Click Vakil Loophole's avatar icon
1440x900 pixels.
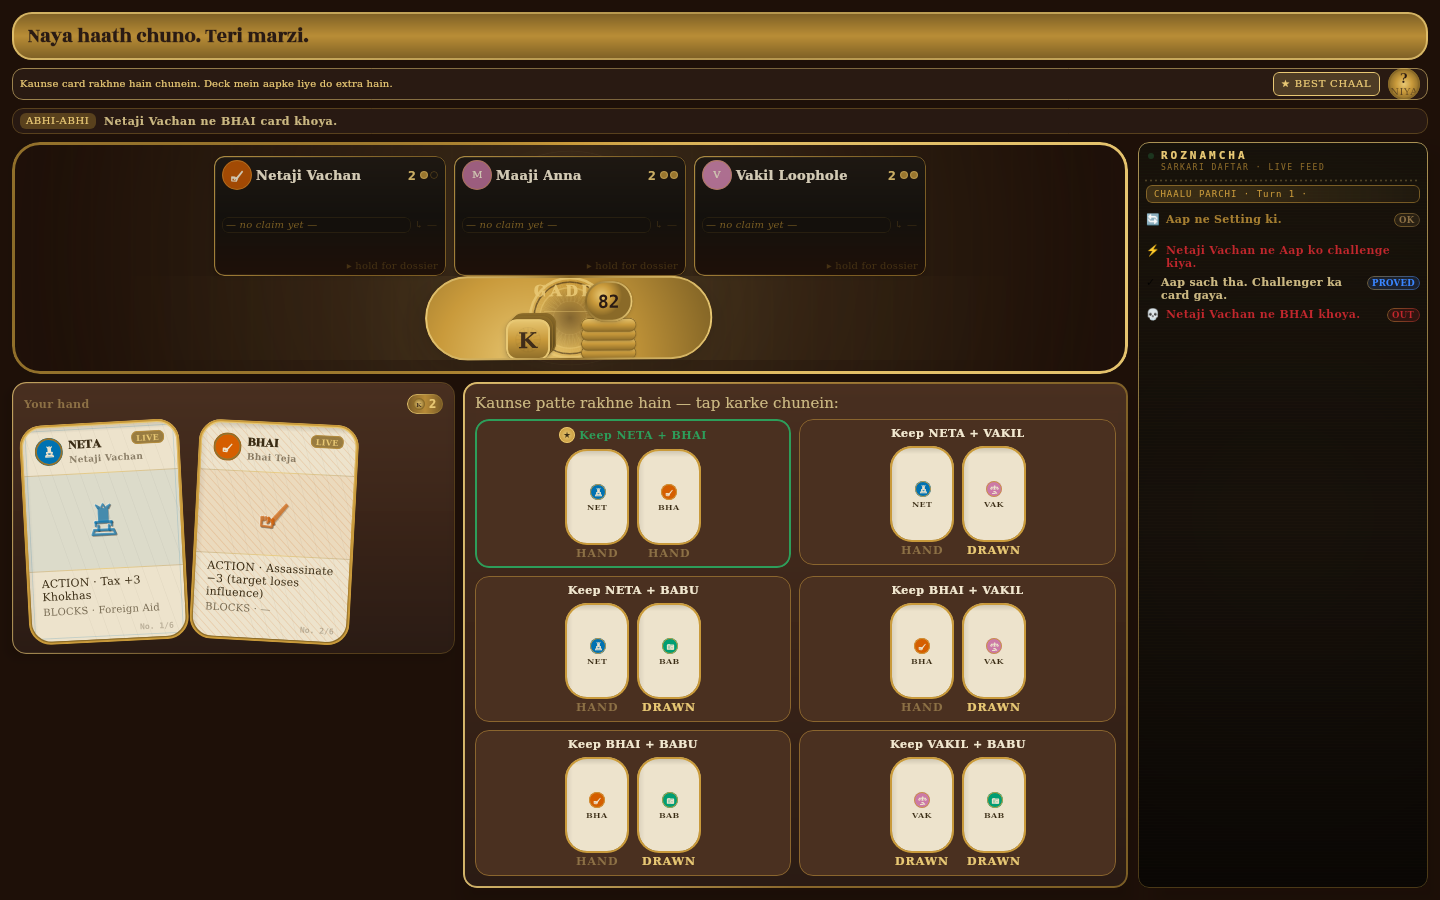[717, 175]
